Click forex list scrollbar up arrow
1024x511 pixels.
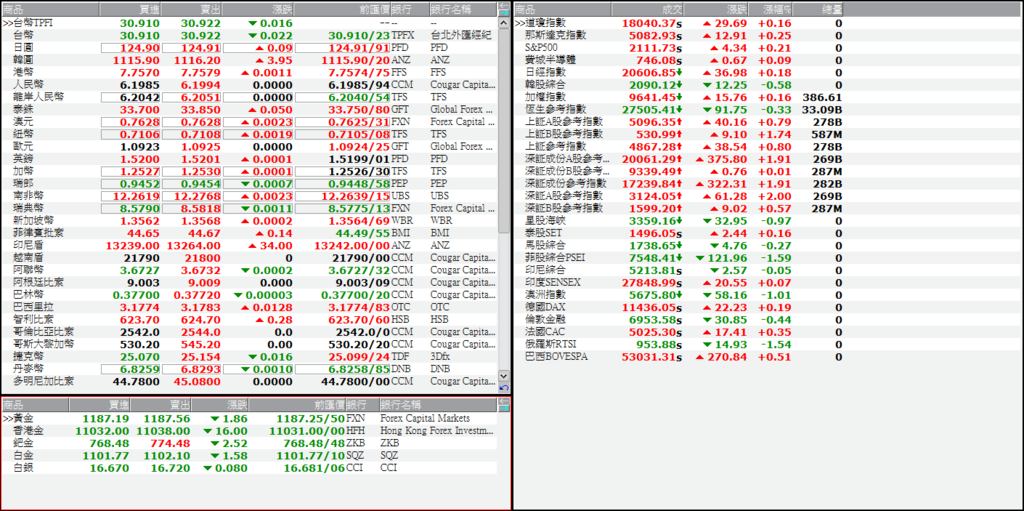click(504, 23)
